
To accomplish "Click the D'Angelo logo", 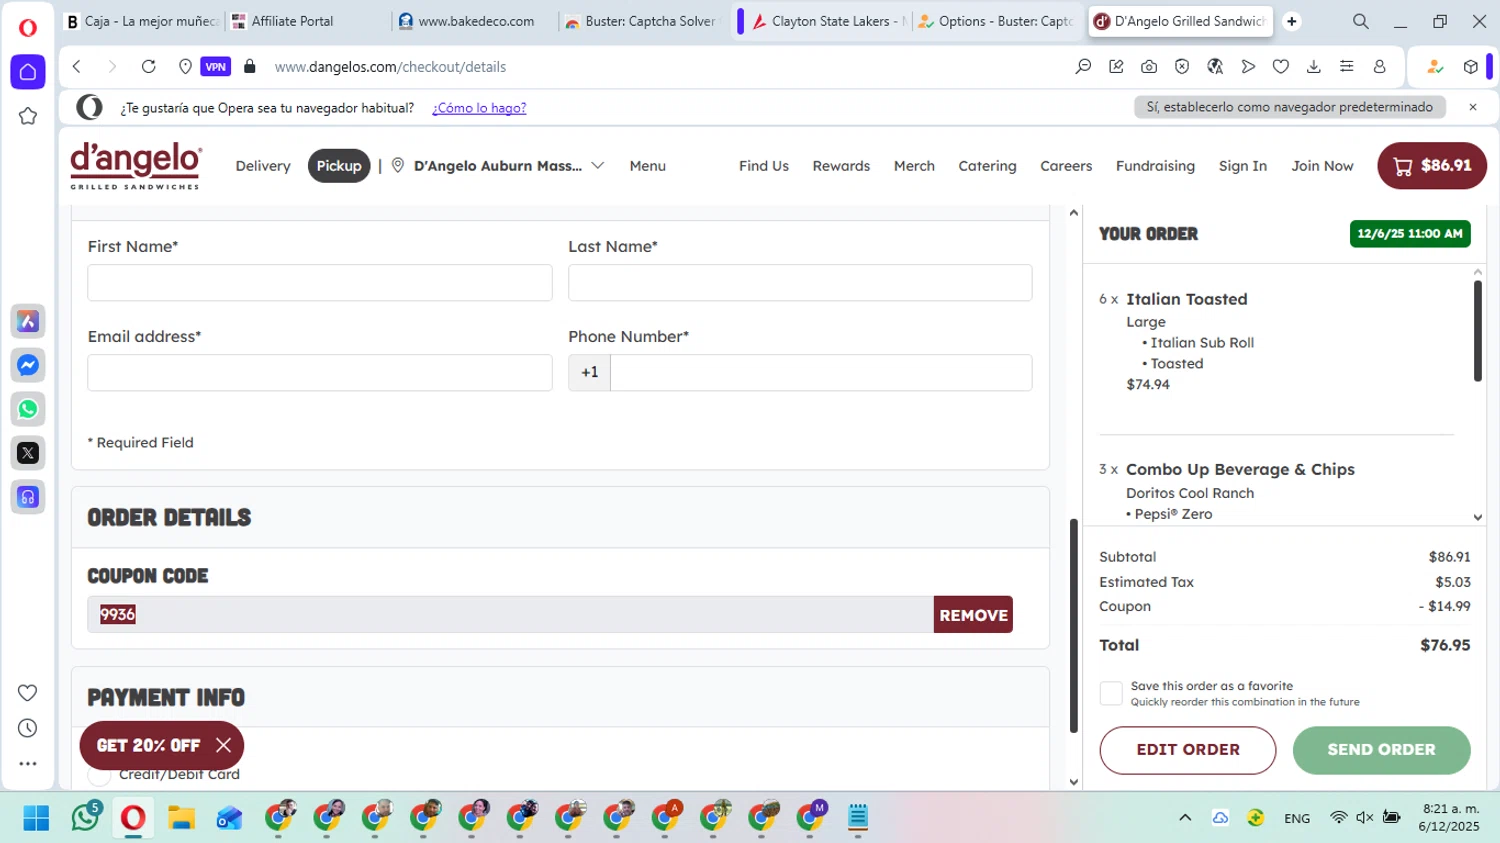I will [135, 166].
